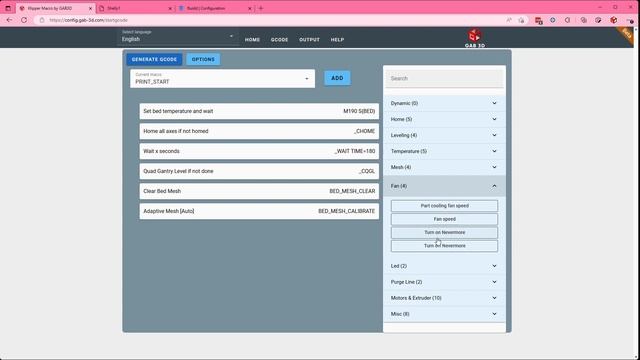Close the Klipper Macro by GAB3D tab
Screen dimensions: 640x360
(90, 8)
